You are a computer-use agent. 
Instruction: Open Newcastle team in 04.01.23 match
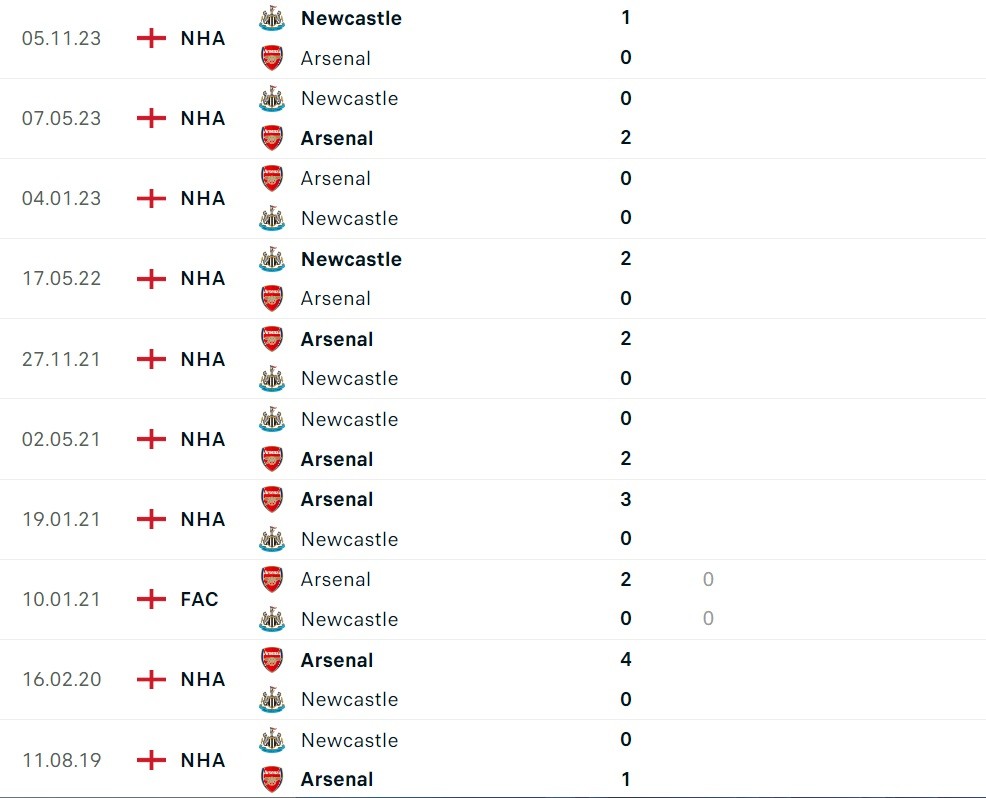point(349,218)
